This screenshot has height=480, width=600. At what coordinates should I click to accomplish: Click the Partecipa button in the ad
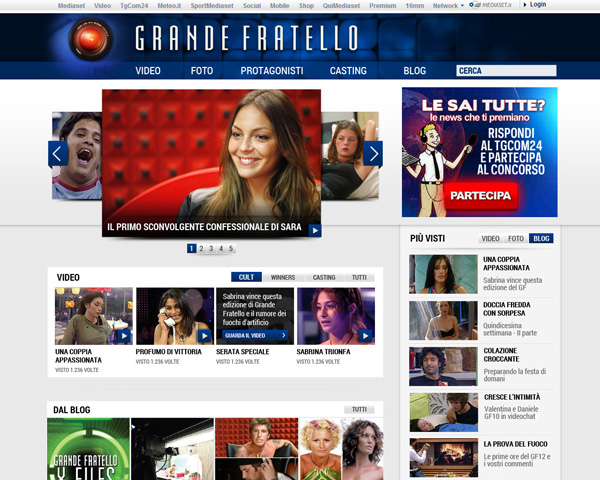(x=480, y=196)
